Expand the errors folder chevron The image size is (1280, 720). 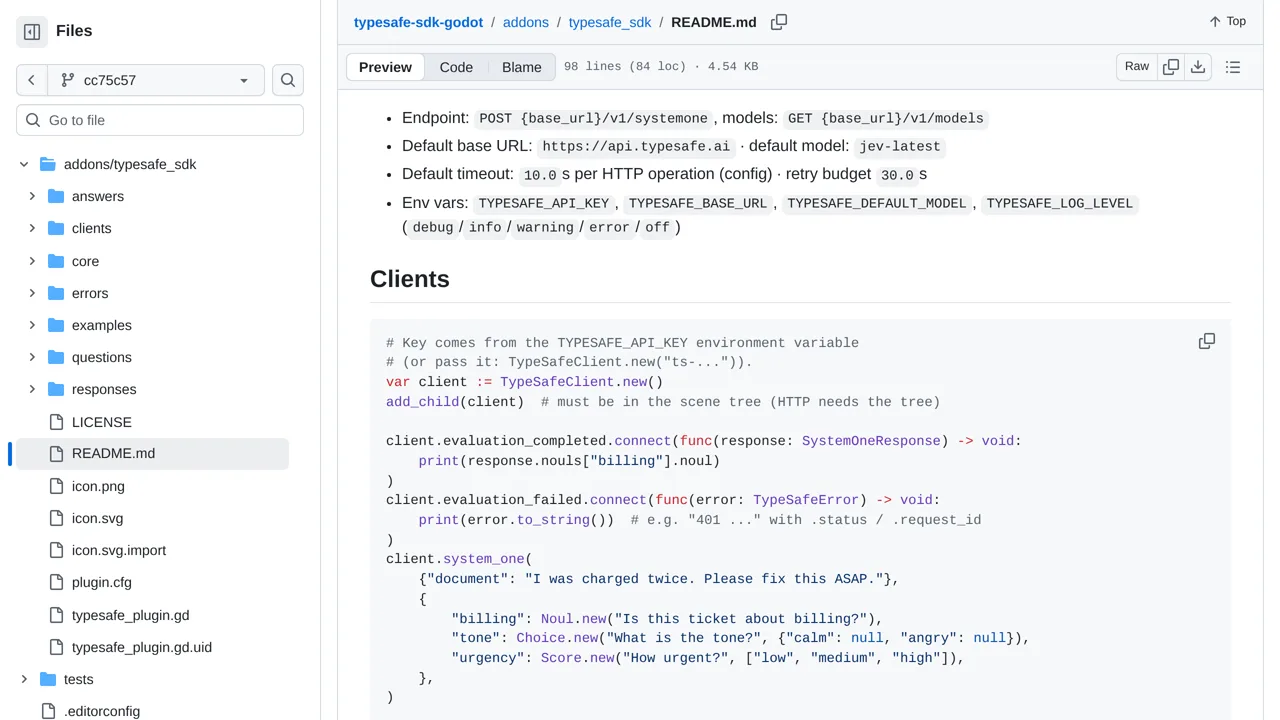[x=32, y=293]
